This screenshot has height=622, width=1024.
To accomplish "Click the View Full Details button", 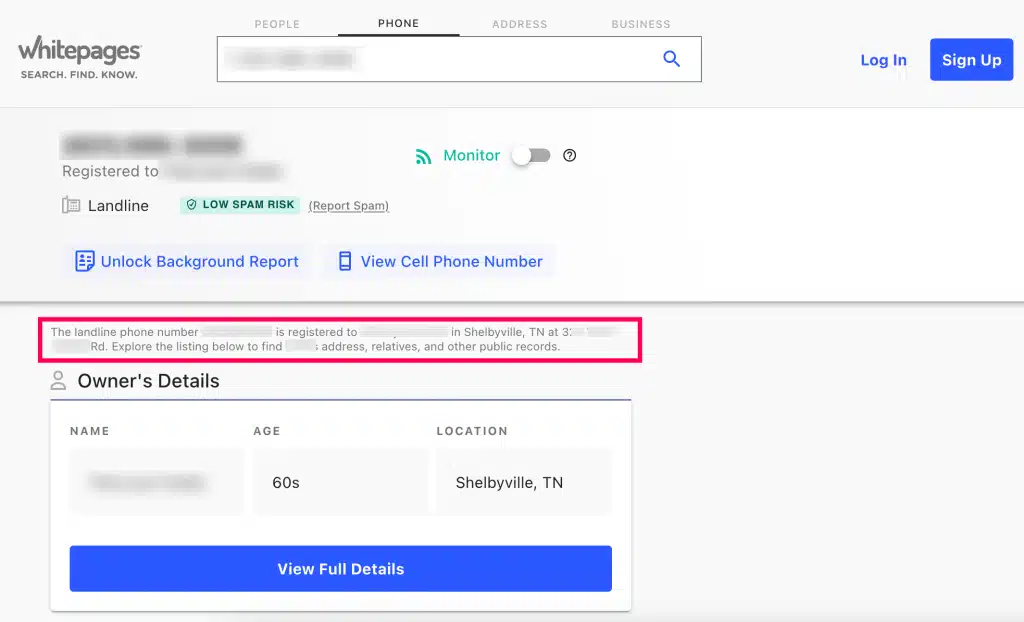I will point(341,568).
